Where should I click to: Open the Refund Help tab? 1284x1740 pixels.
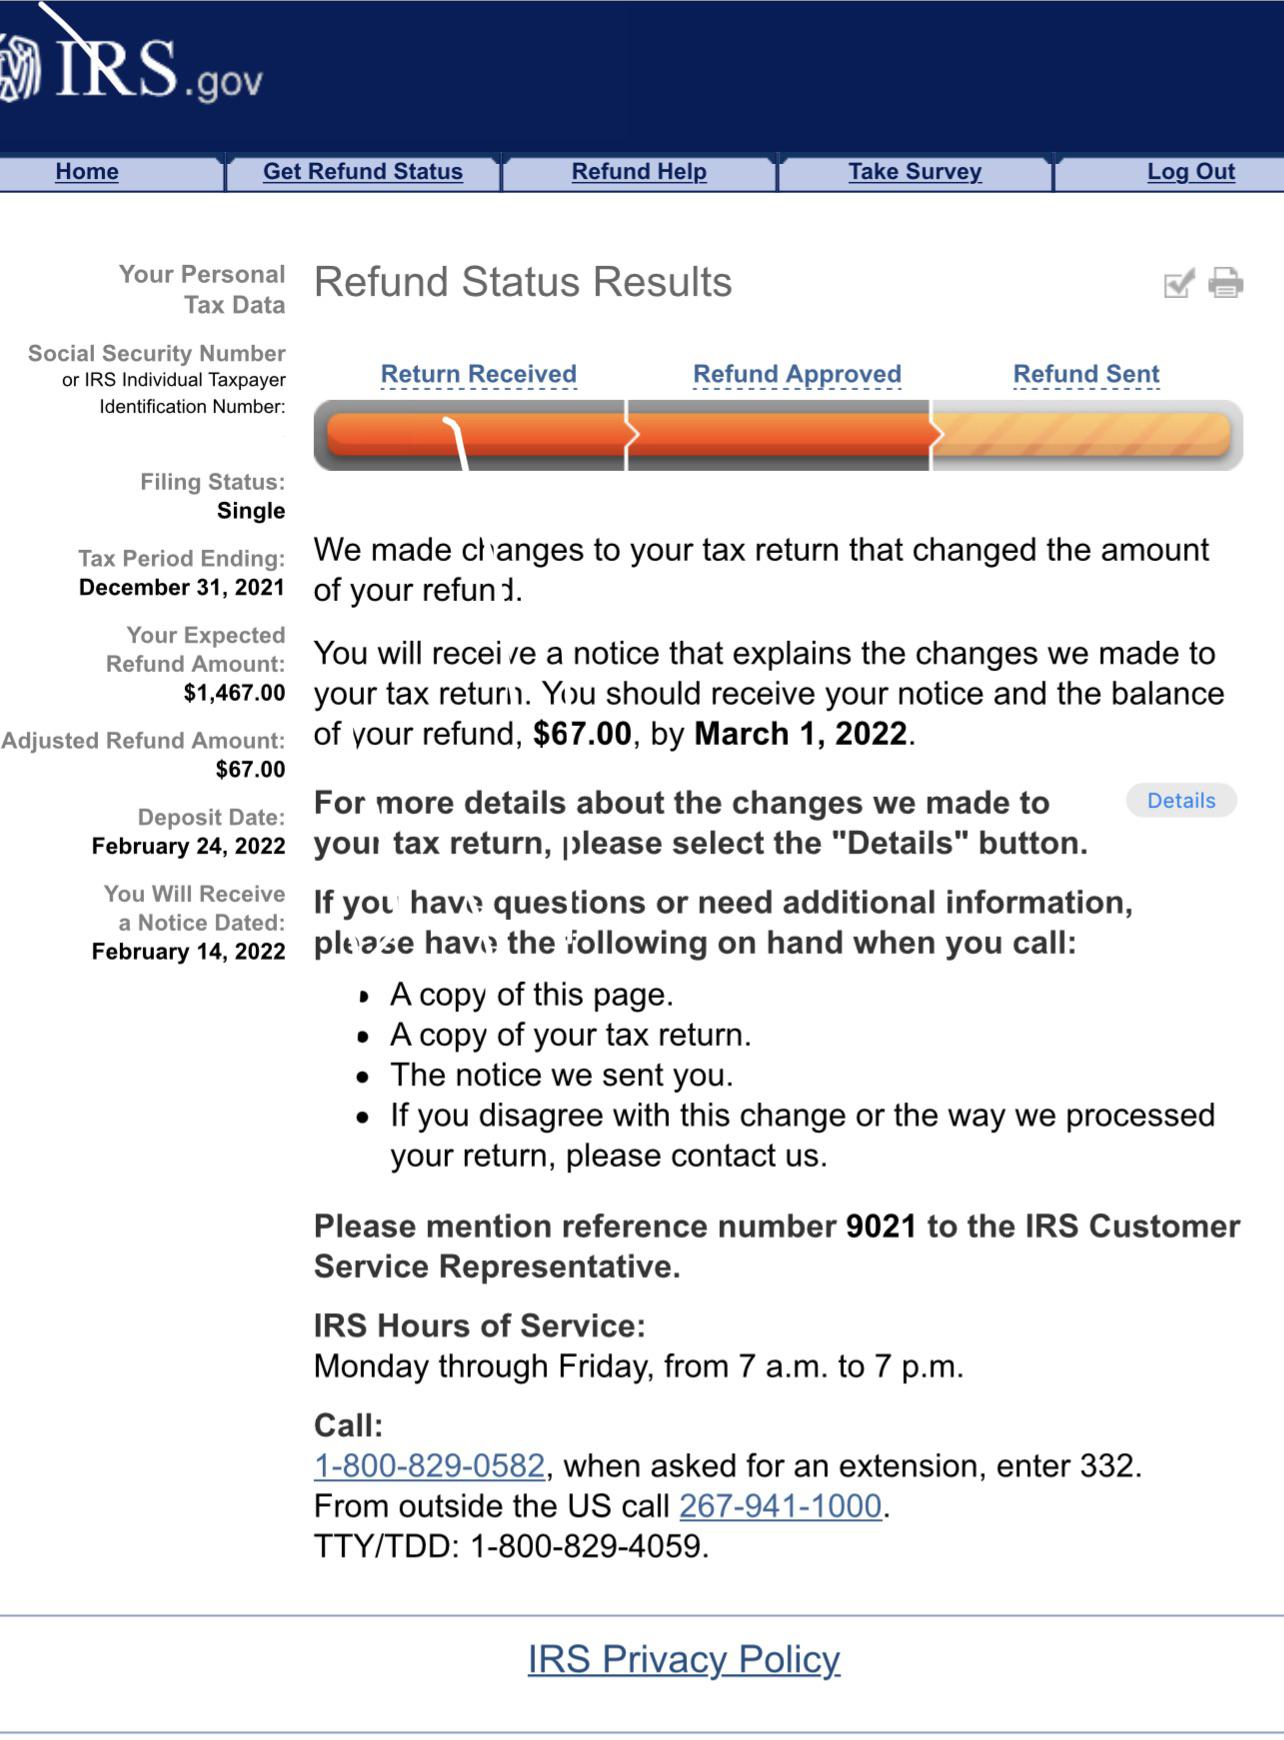tap(640, 171)
